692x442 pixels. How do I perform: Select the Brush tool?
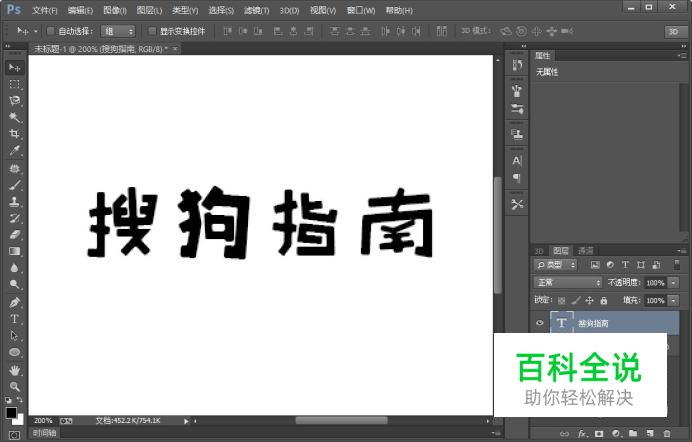tap(14, 185)
